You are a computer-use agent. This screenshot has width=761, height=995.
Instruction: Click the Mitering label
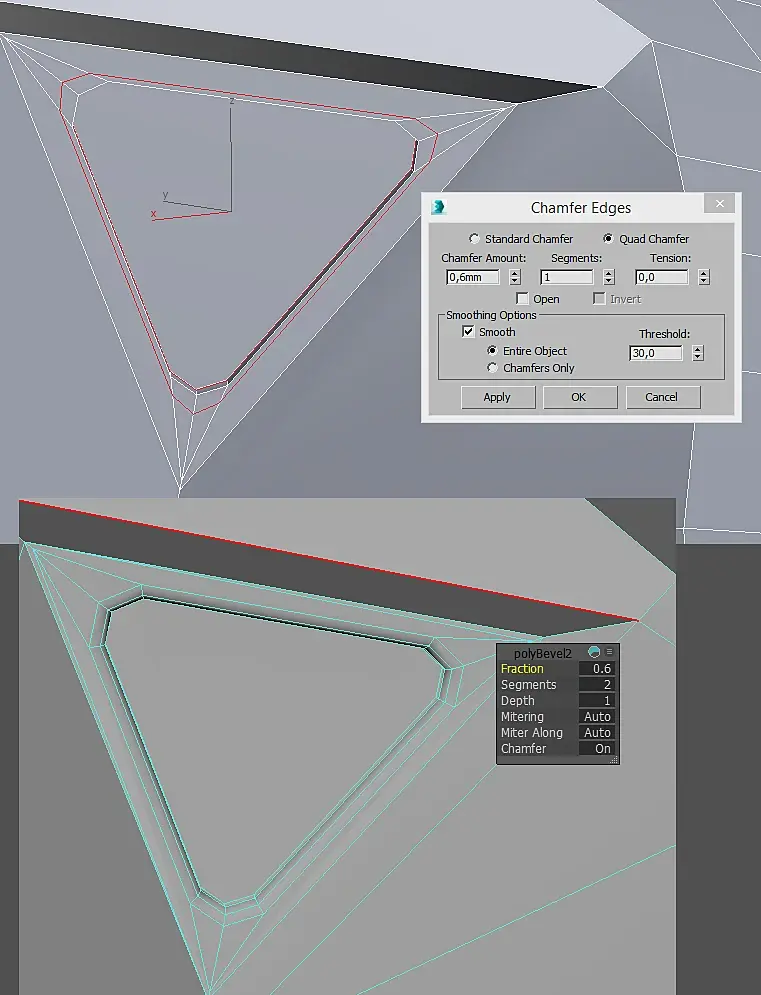(x=522, y=716)
